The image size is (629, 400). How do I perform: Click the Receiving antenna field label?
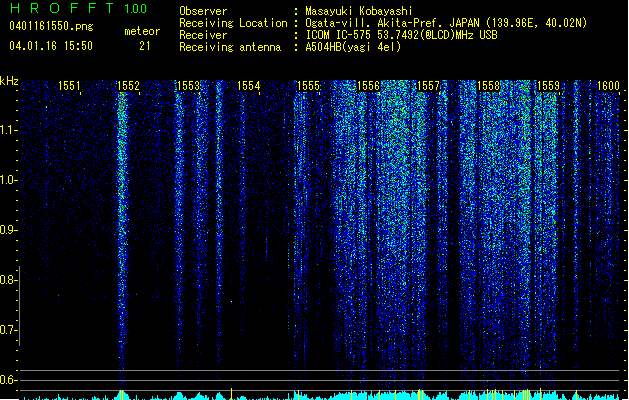[x=230, y=47]
